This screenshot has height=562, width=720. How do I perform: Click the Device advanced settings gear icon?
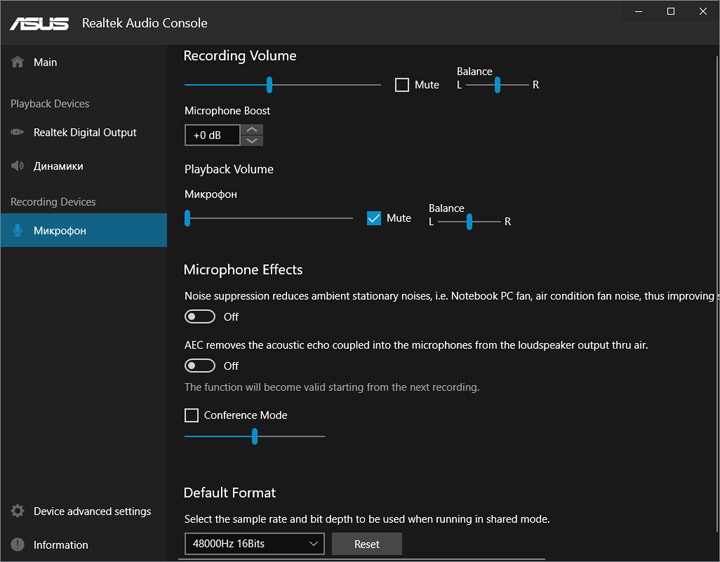pos(17,511)
